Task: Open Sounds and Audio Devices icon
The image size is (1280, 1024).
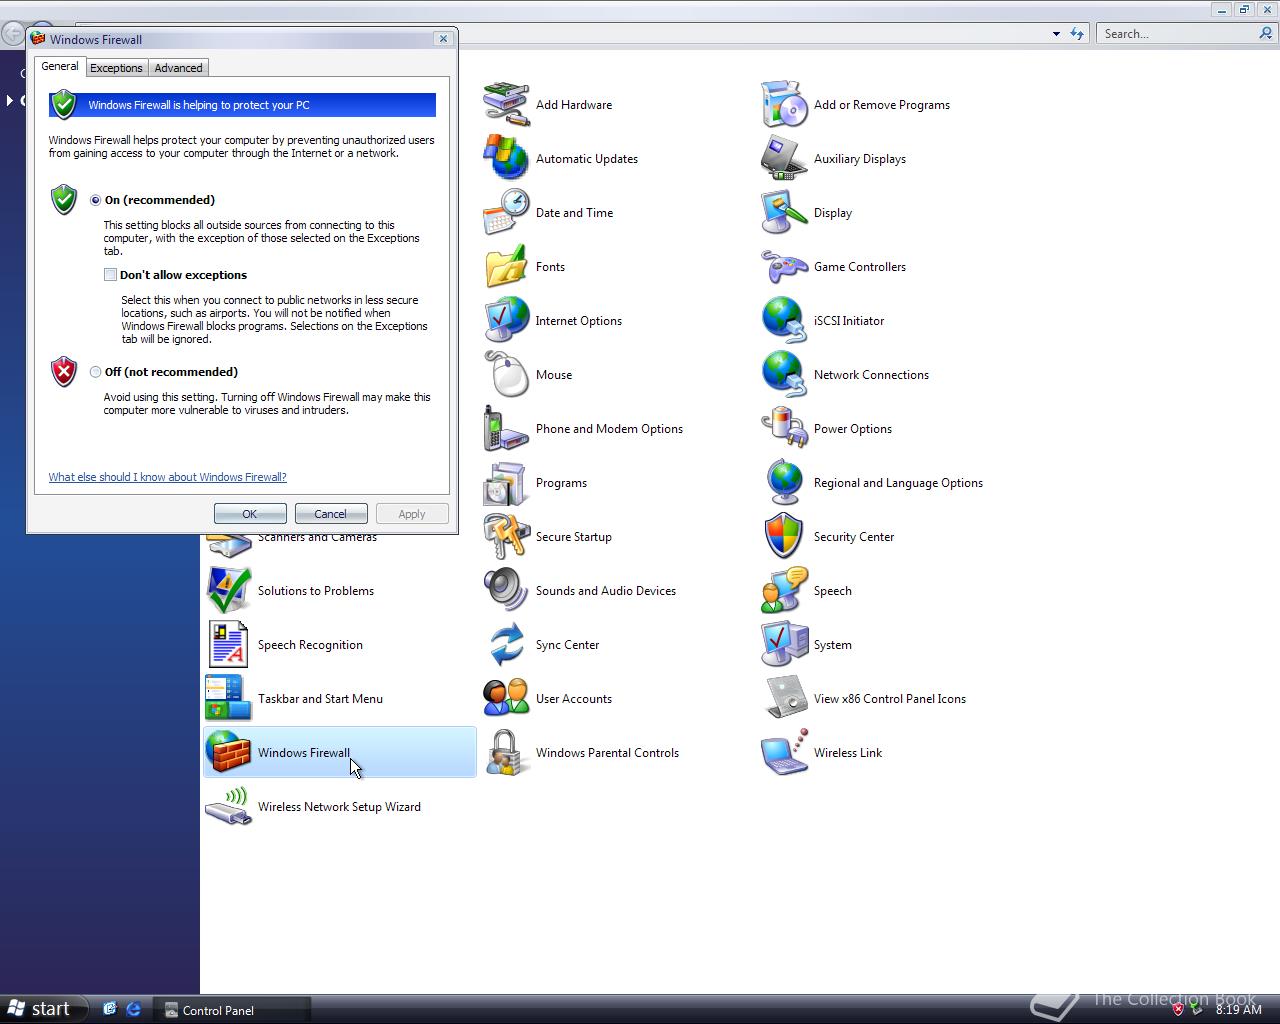Action: (506, 590)
